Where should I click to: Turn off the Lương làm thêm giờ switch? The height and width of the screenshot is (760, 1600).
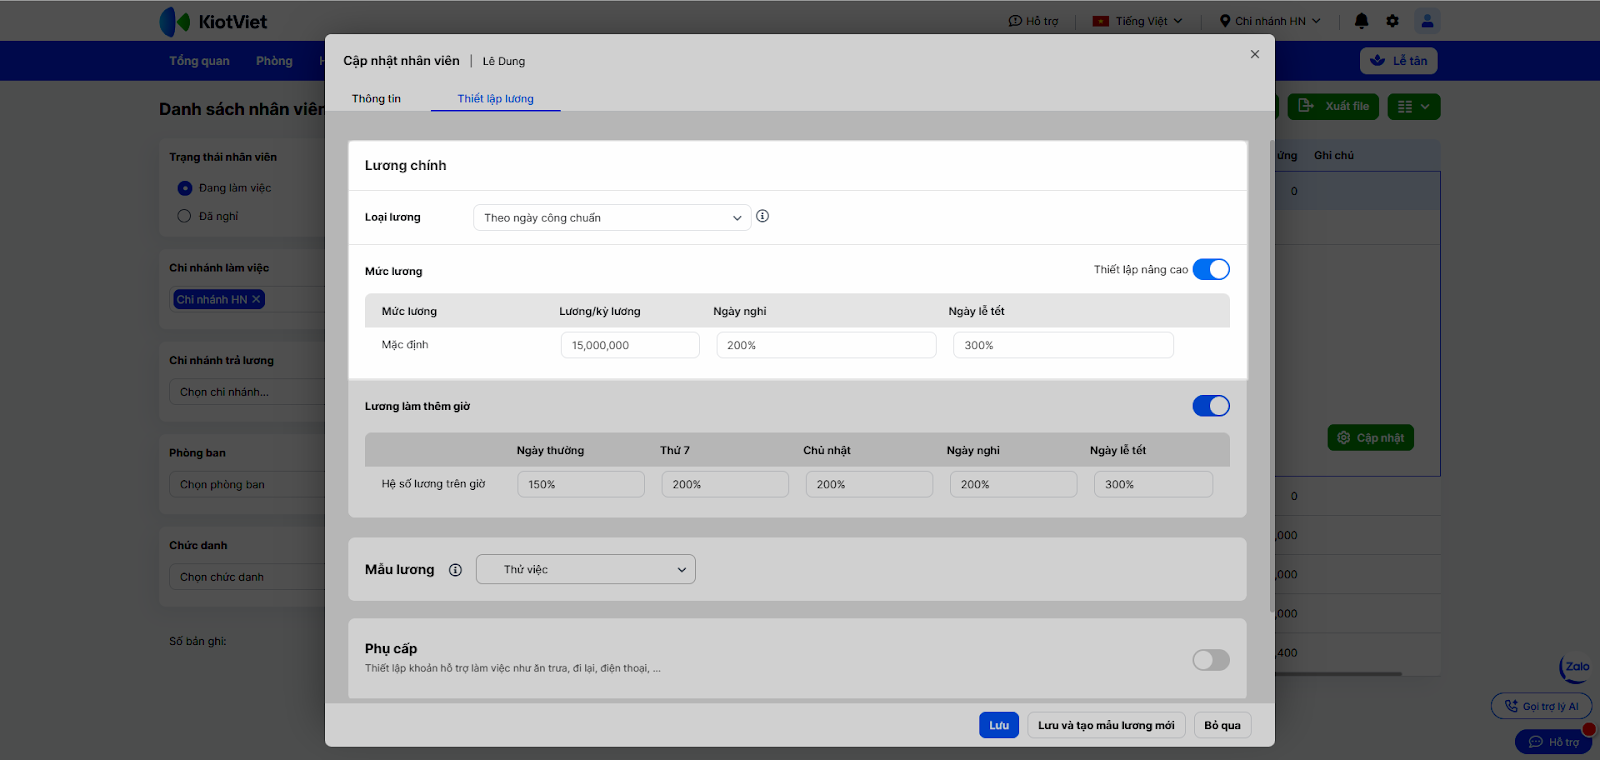pyautogui.click(x=1210, y=406)
